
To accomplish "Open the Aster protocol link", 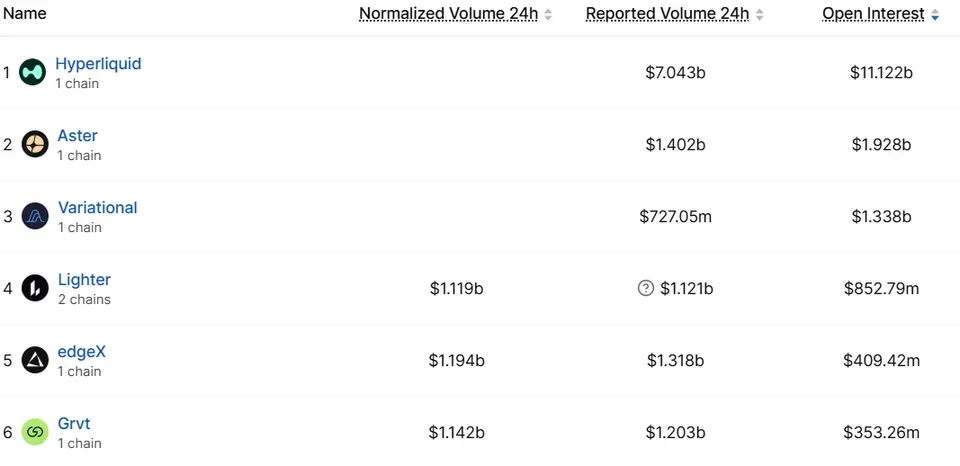I will (x=77, y=135).
